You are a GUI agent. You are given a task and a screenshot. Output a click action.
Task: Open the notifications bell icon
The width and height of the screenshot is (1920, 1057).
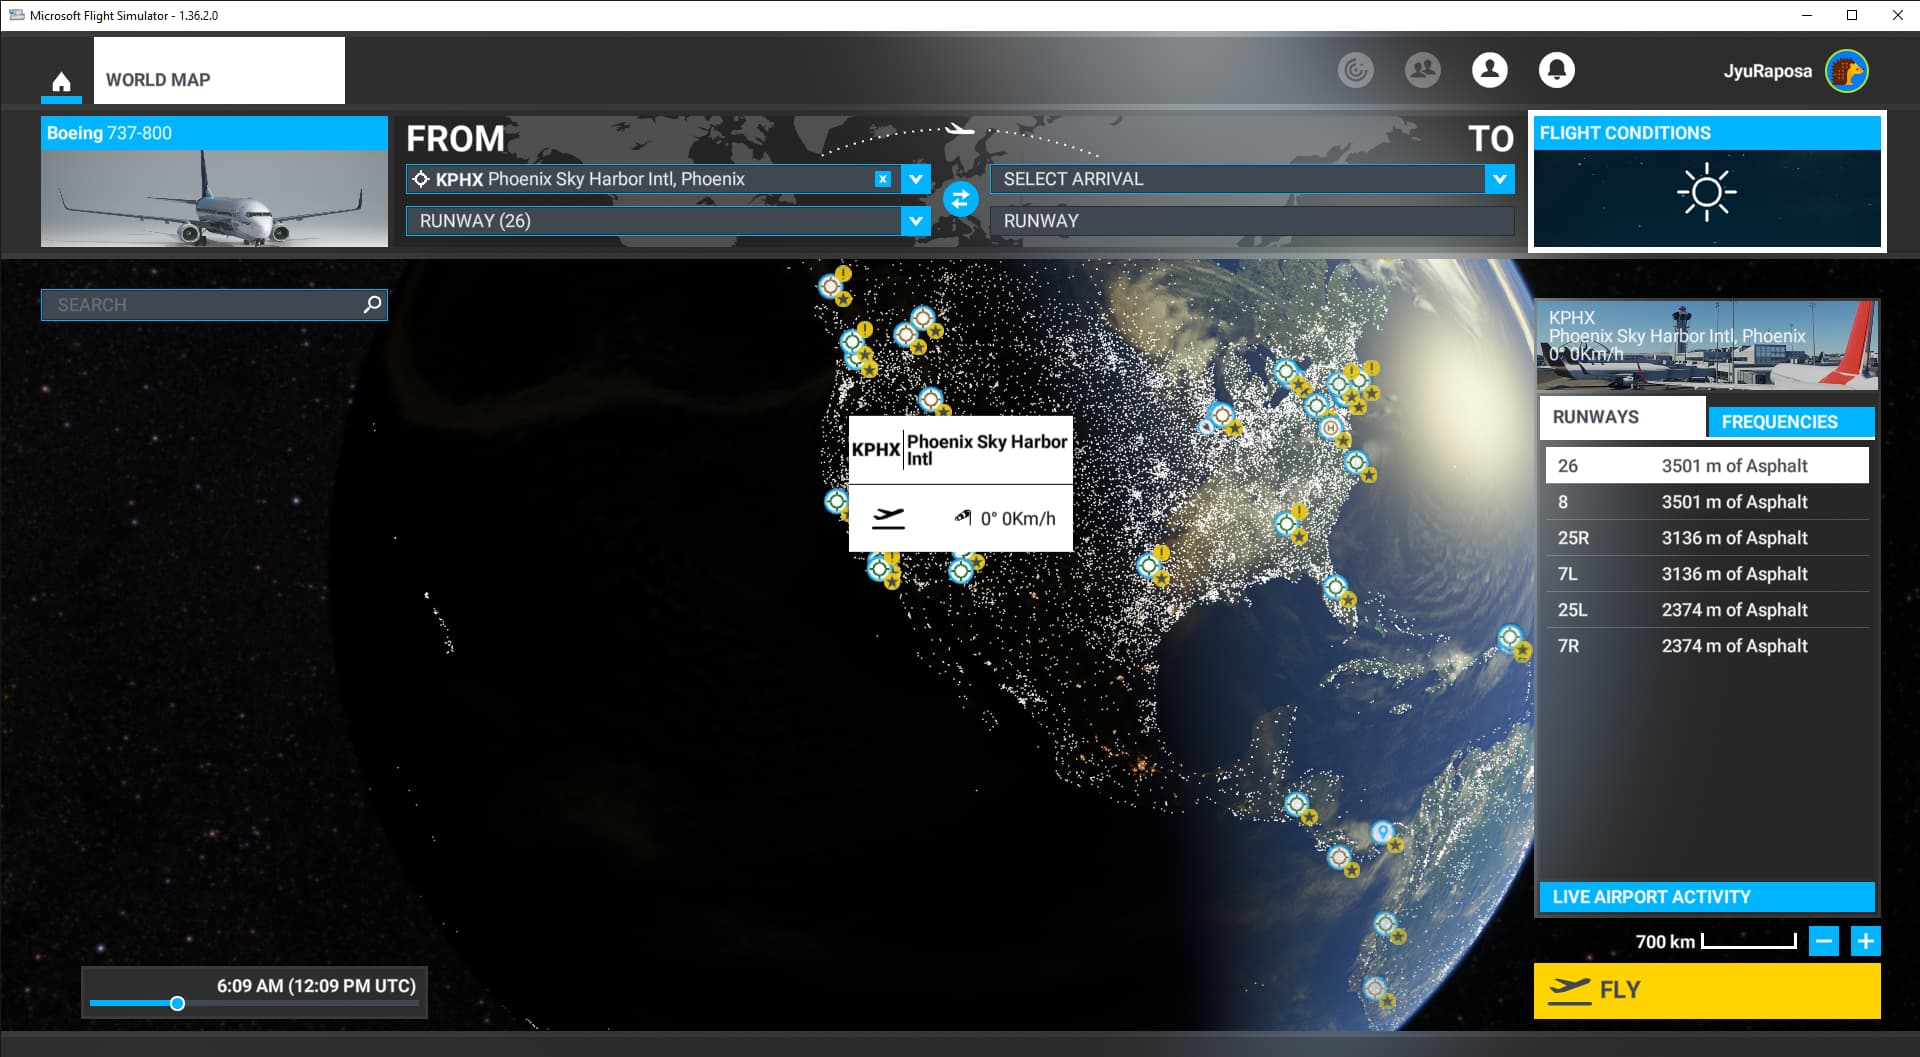click(1556, 70)
